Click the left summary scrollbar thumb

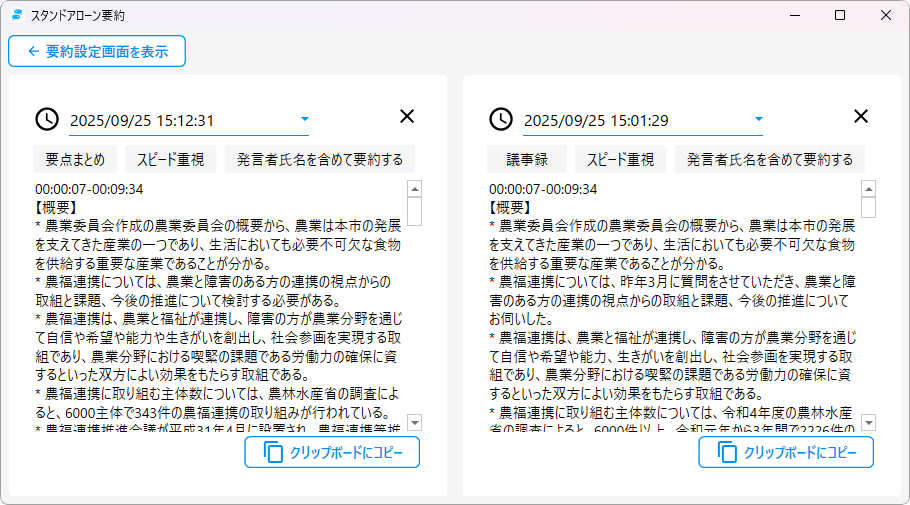click(414, 211)
